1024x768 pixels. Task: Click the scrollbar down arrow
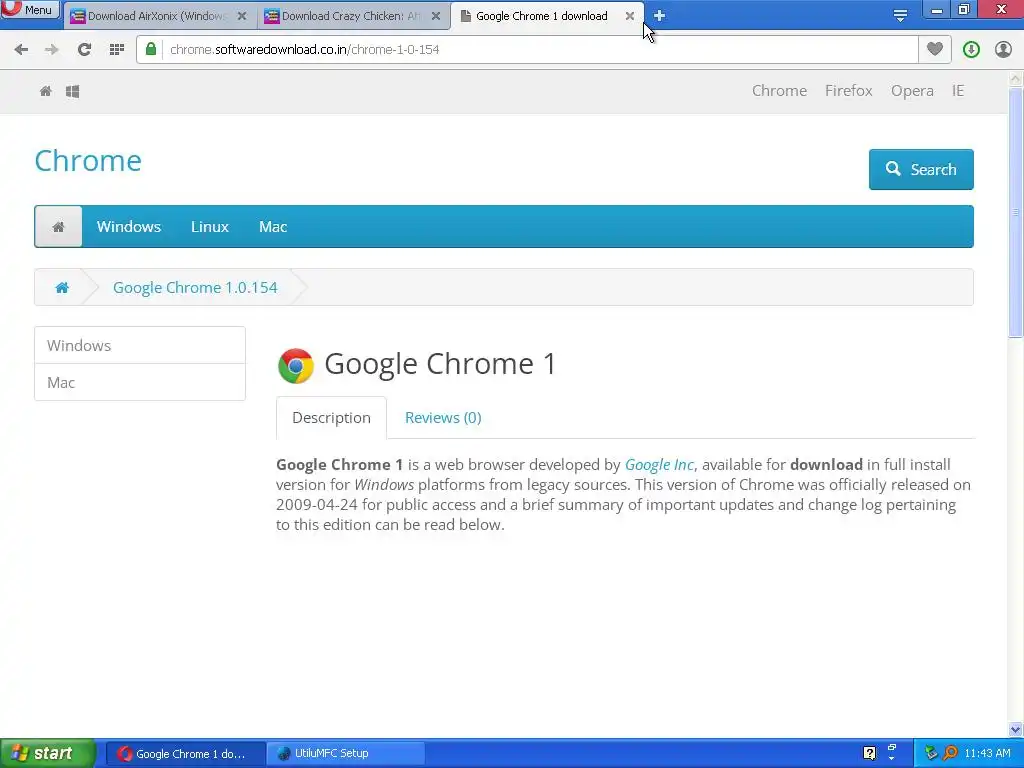(1016, 729)
